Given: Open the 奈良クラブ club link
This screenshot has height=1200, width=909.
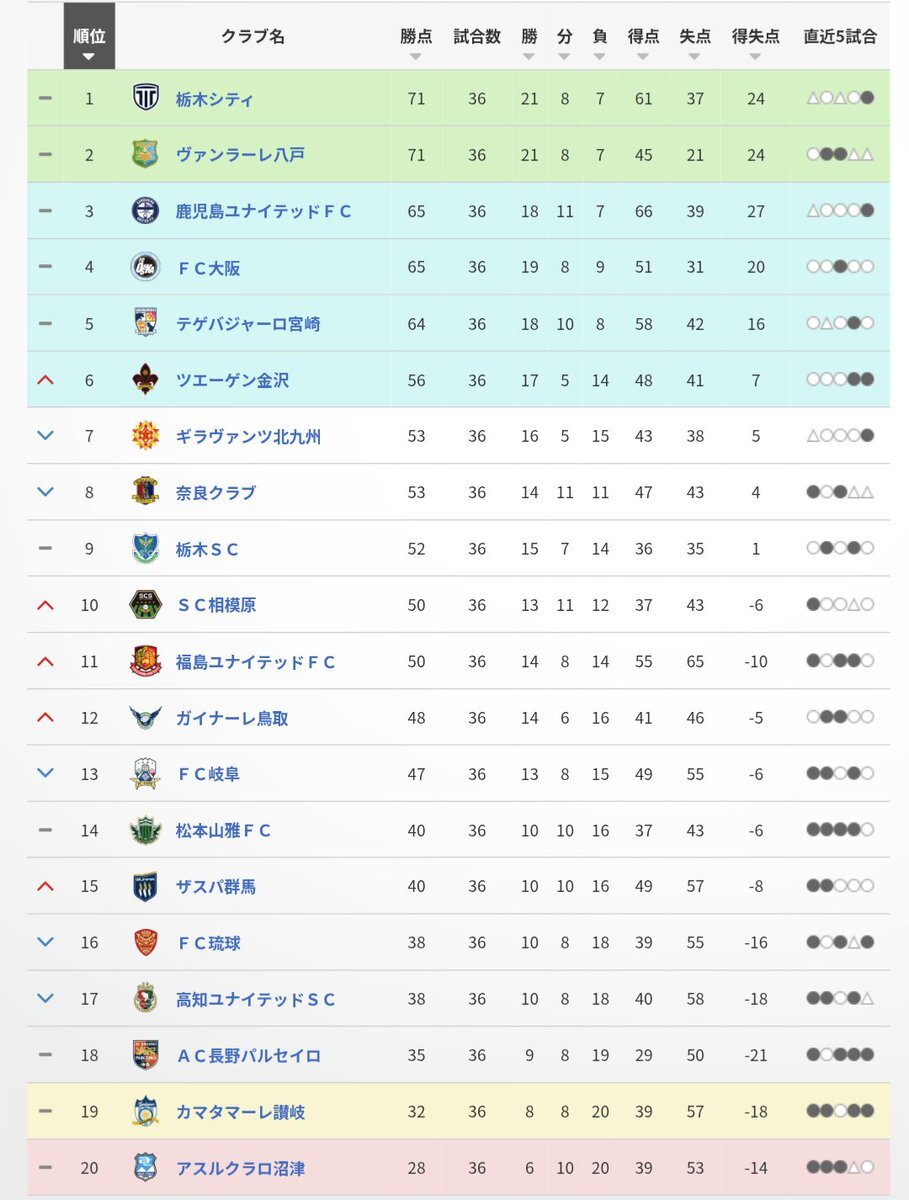Looking at the screenshot, I should (x=216, y=492).
